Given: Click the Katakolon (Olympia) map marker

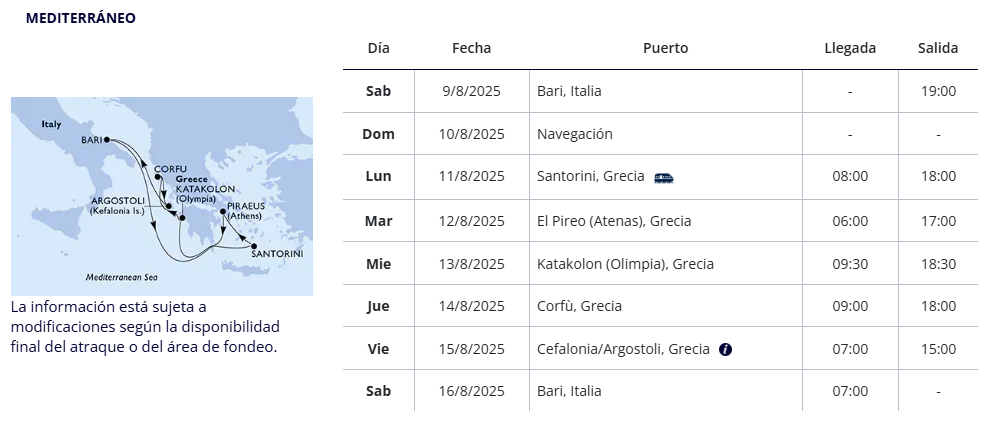Looking at the screenshot, I should tap(182, 218).
